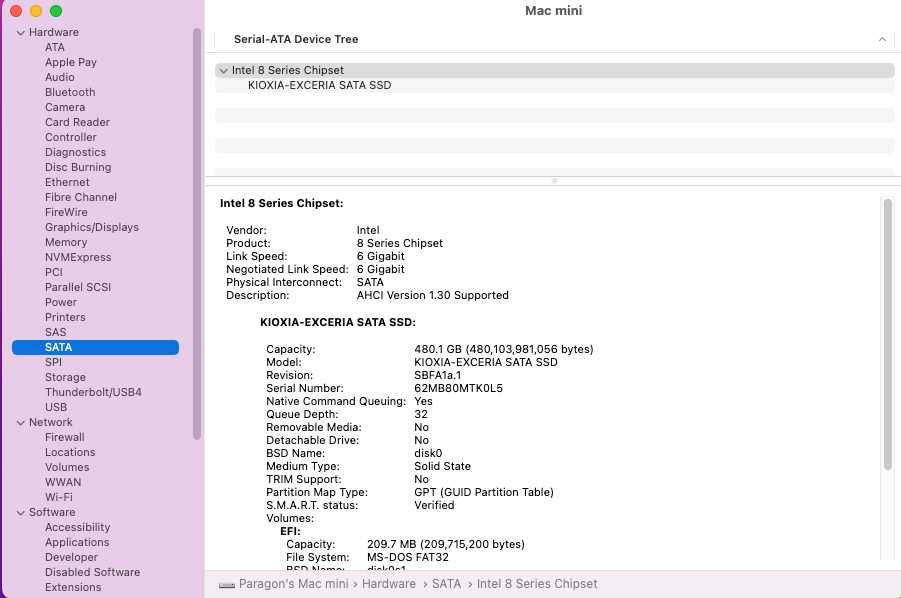Select Accessibility under Software
Viewport: 901px width, 598px height.
click(x=78, y=527)
